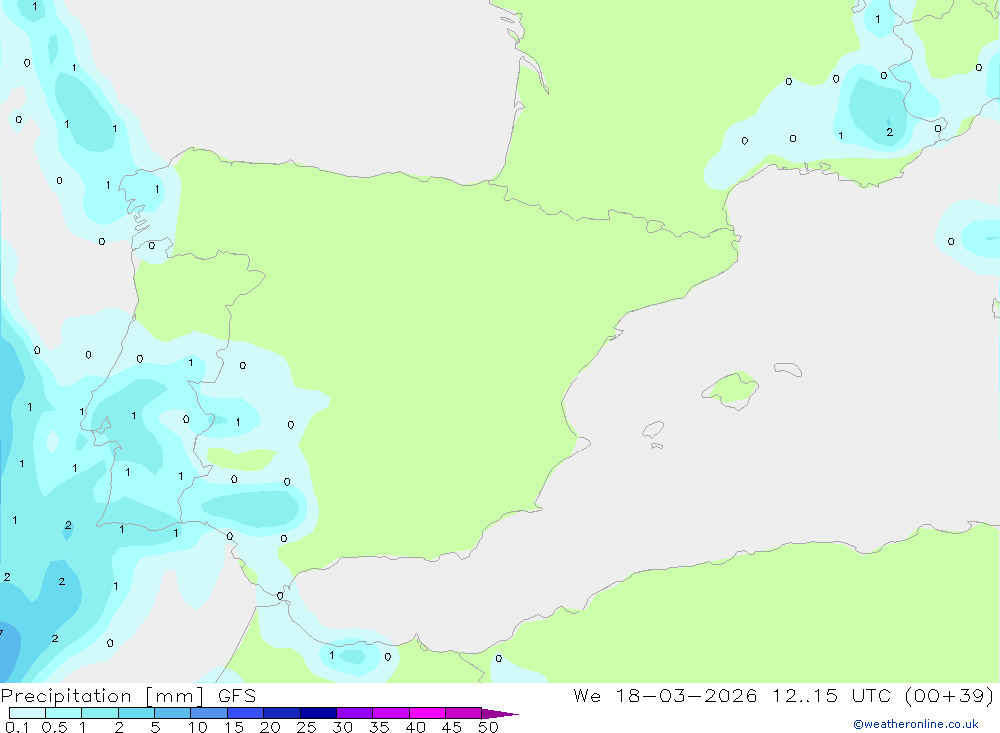Click the legend label '20'
Image resolution: width=1000 pixels, height=733 pixels.
pos(270,727)
